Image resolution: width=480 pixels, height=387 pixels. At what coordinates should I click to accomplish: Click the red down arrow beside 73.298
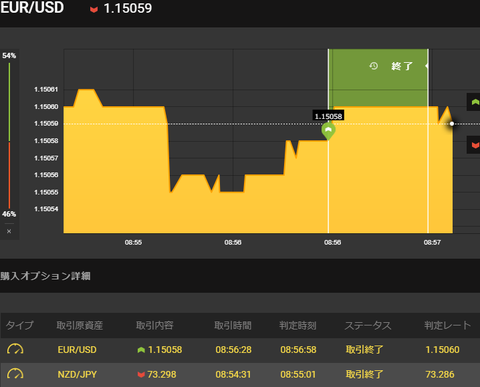pyautogui.click(x=141, y=375)
